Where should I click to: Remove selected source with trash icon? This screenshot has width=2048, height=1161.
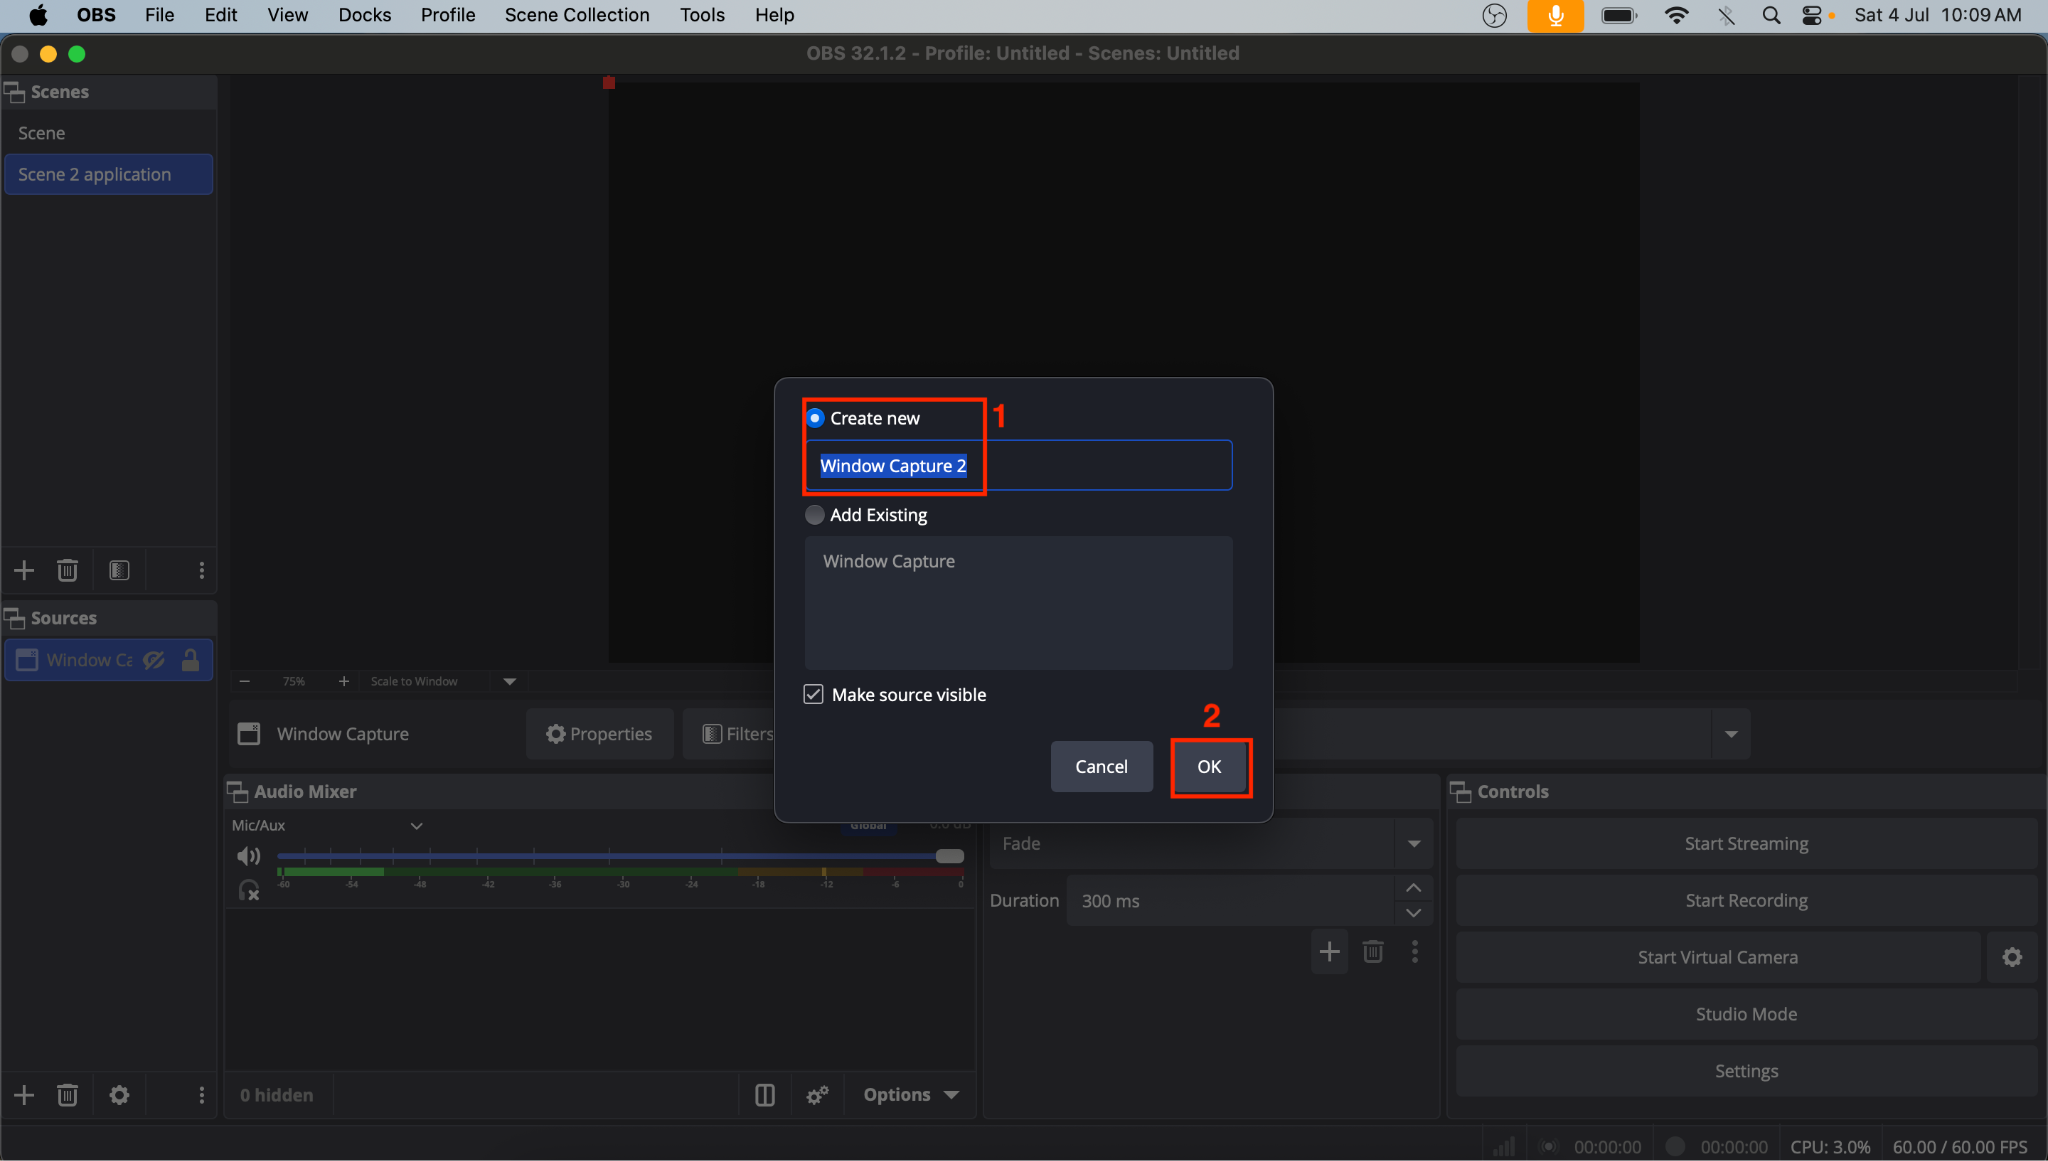[67, 1095]
